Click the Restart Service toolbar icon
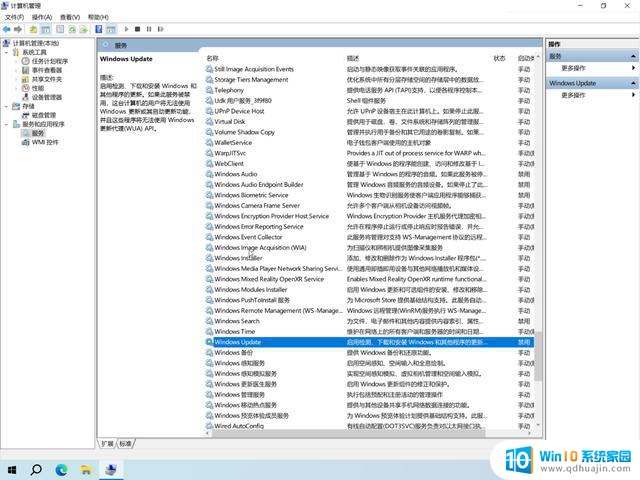640x480 pixels. pos(160,29)
